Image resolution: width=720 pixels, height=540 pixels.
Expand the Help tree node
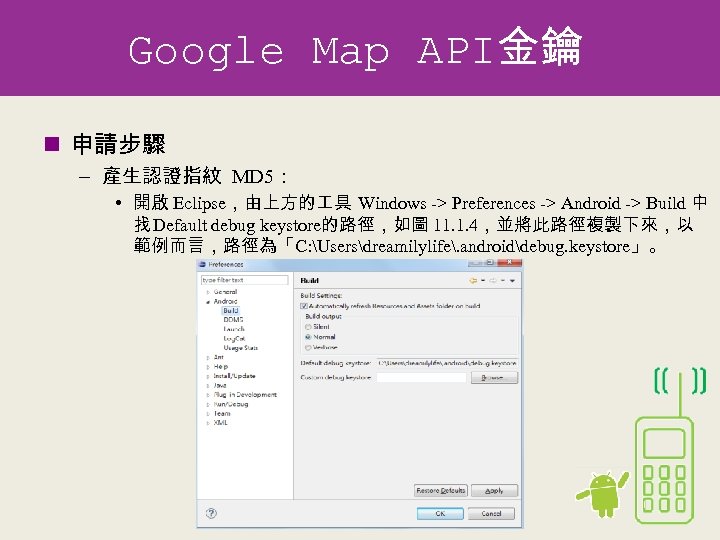click(x=208, y=367)
